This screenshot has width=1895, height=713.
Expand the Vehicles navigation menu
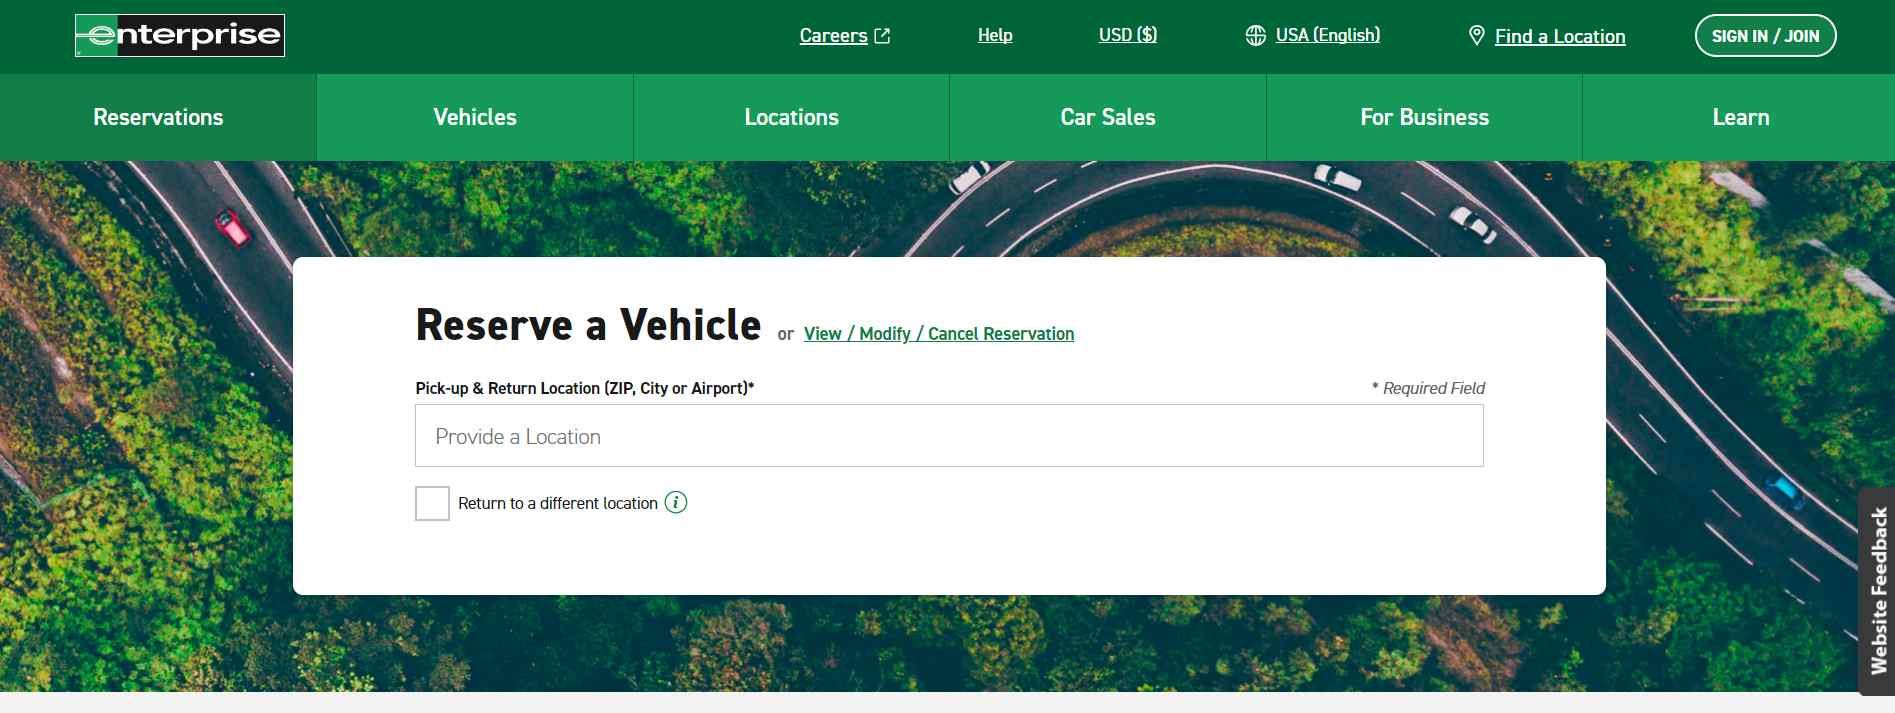click(475, 117)
